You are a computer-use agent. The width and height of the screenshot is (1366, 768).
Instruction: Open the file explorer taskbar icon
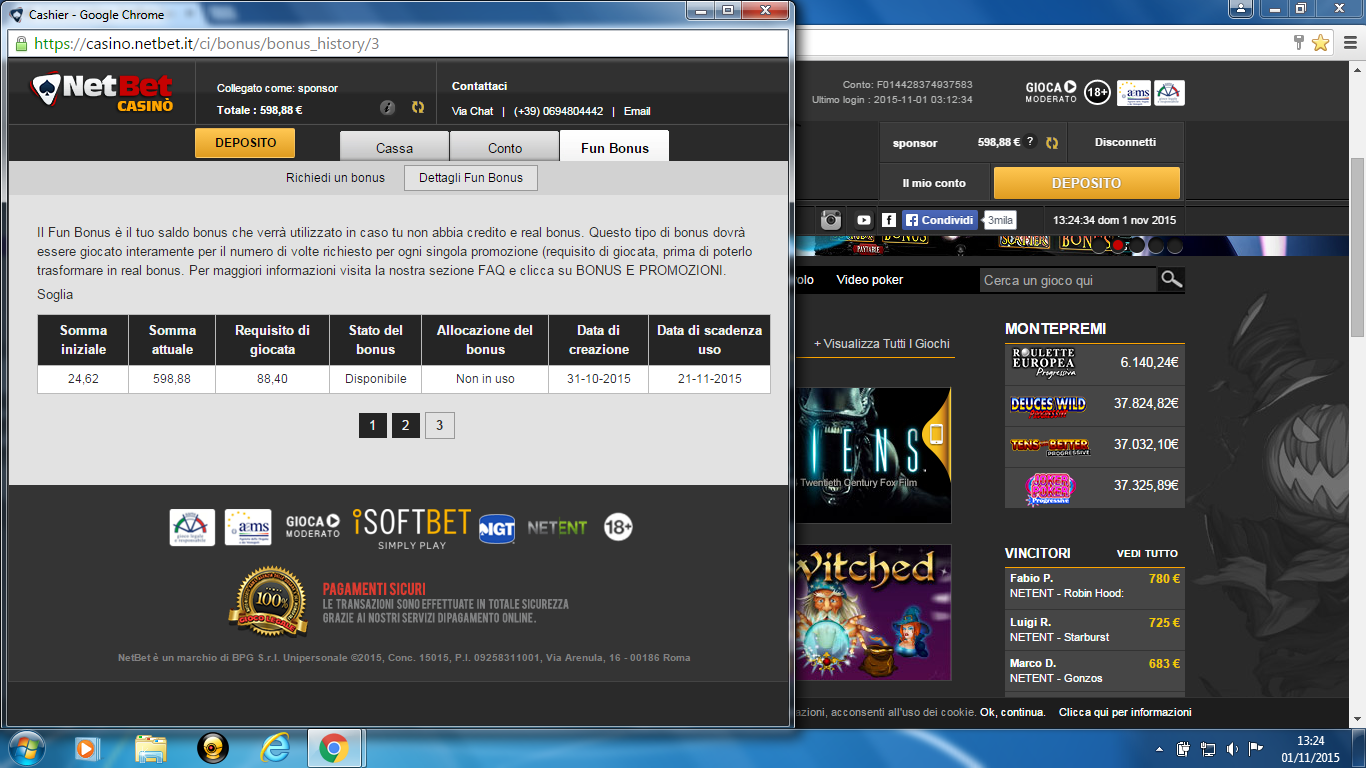tap(151, 748)
